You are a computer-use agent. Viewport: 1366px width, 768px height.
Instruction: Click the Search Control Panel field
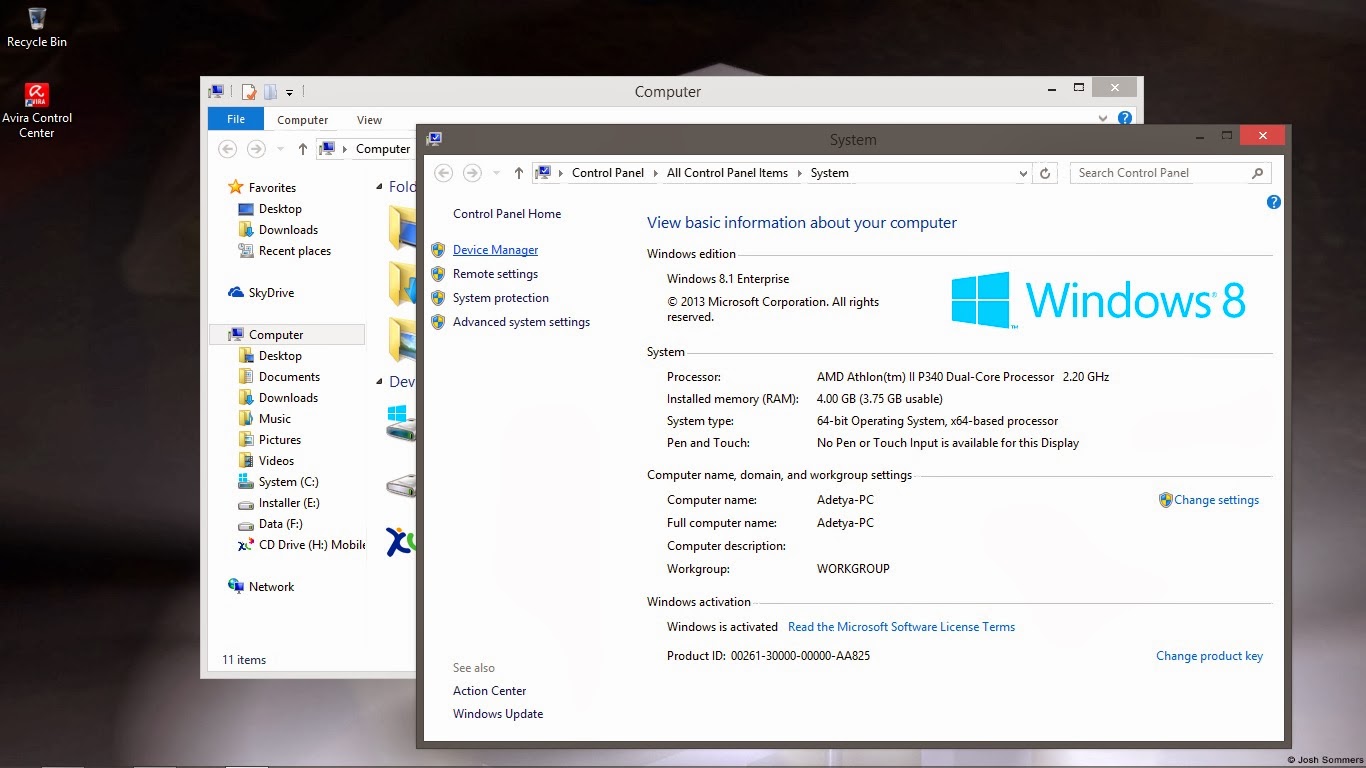[1171, 173]
